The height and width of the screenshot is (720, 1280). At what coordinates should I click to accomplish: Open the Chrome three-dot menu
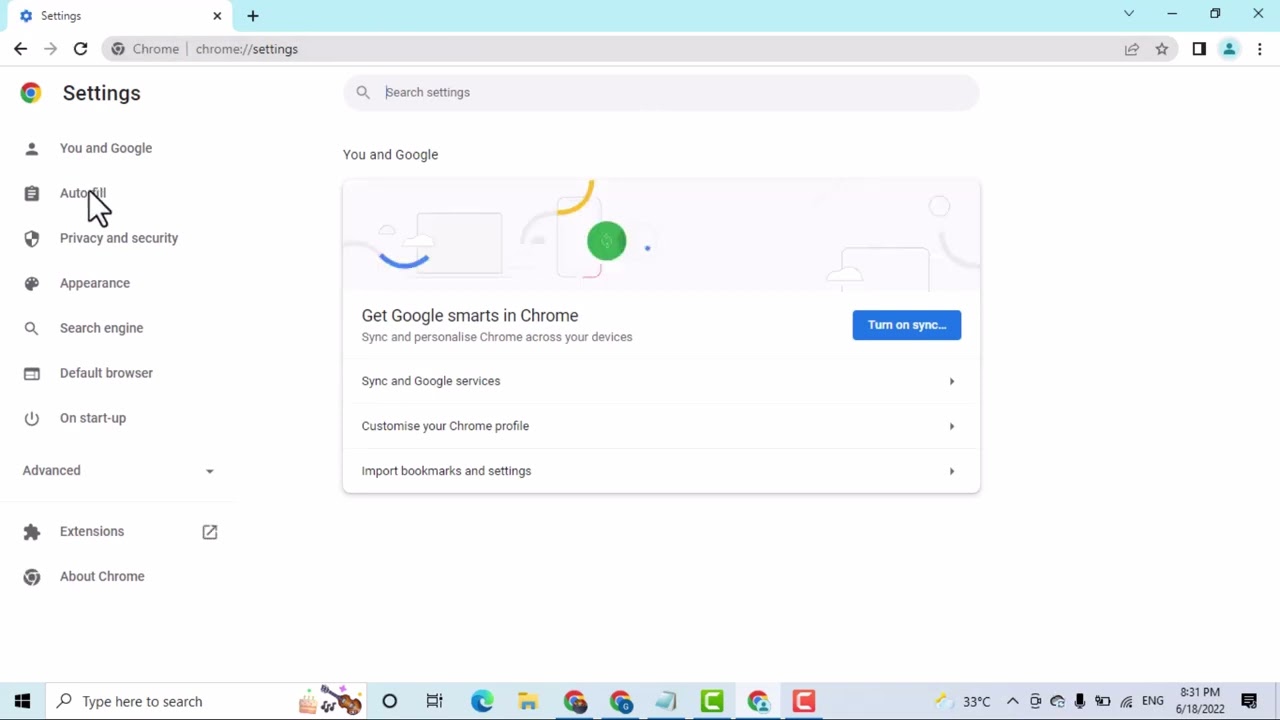(1259, 49)
